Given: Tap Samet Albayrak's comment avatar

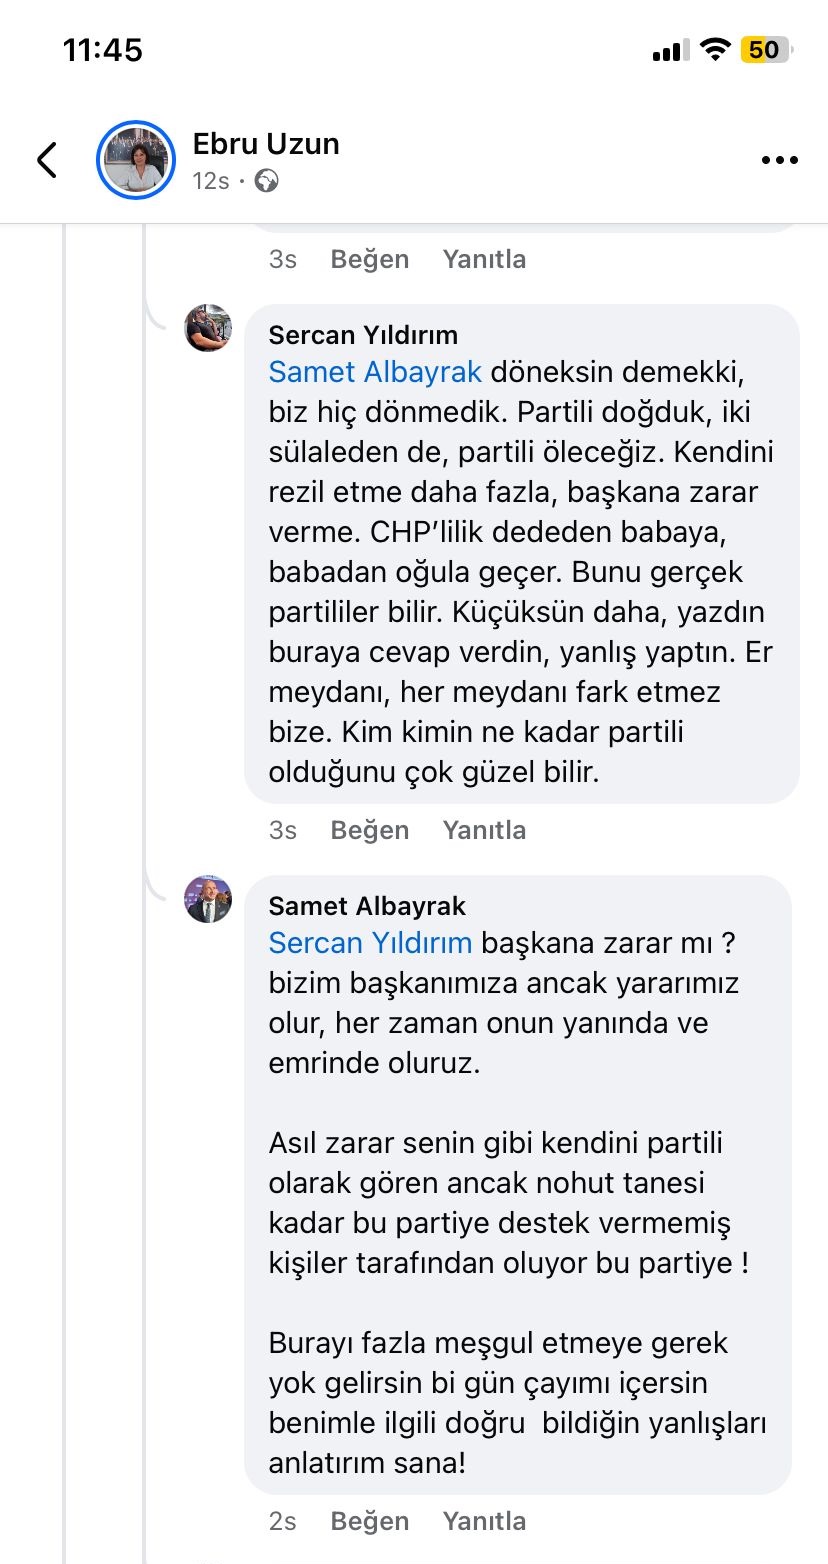Looking at the screenshot, I should [x=208, y=899].
